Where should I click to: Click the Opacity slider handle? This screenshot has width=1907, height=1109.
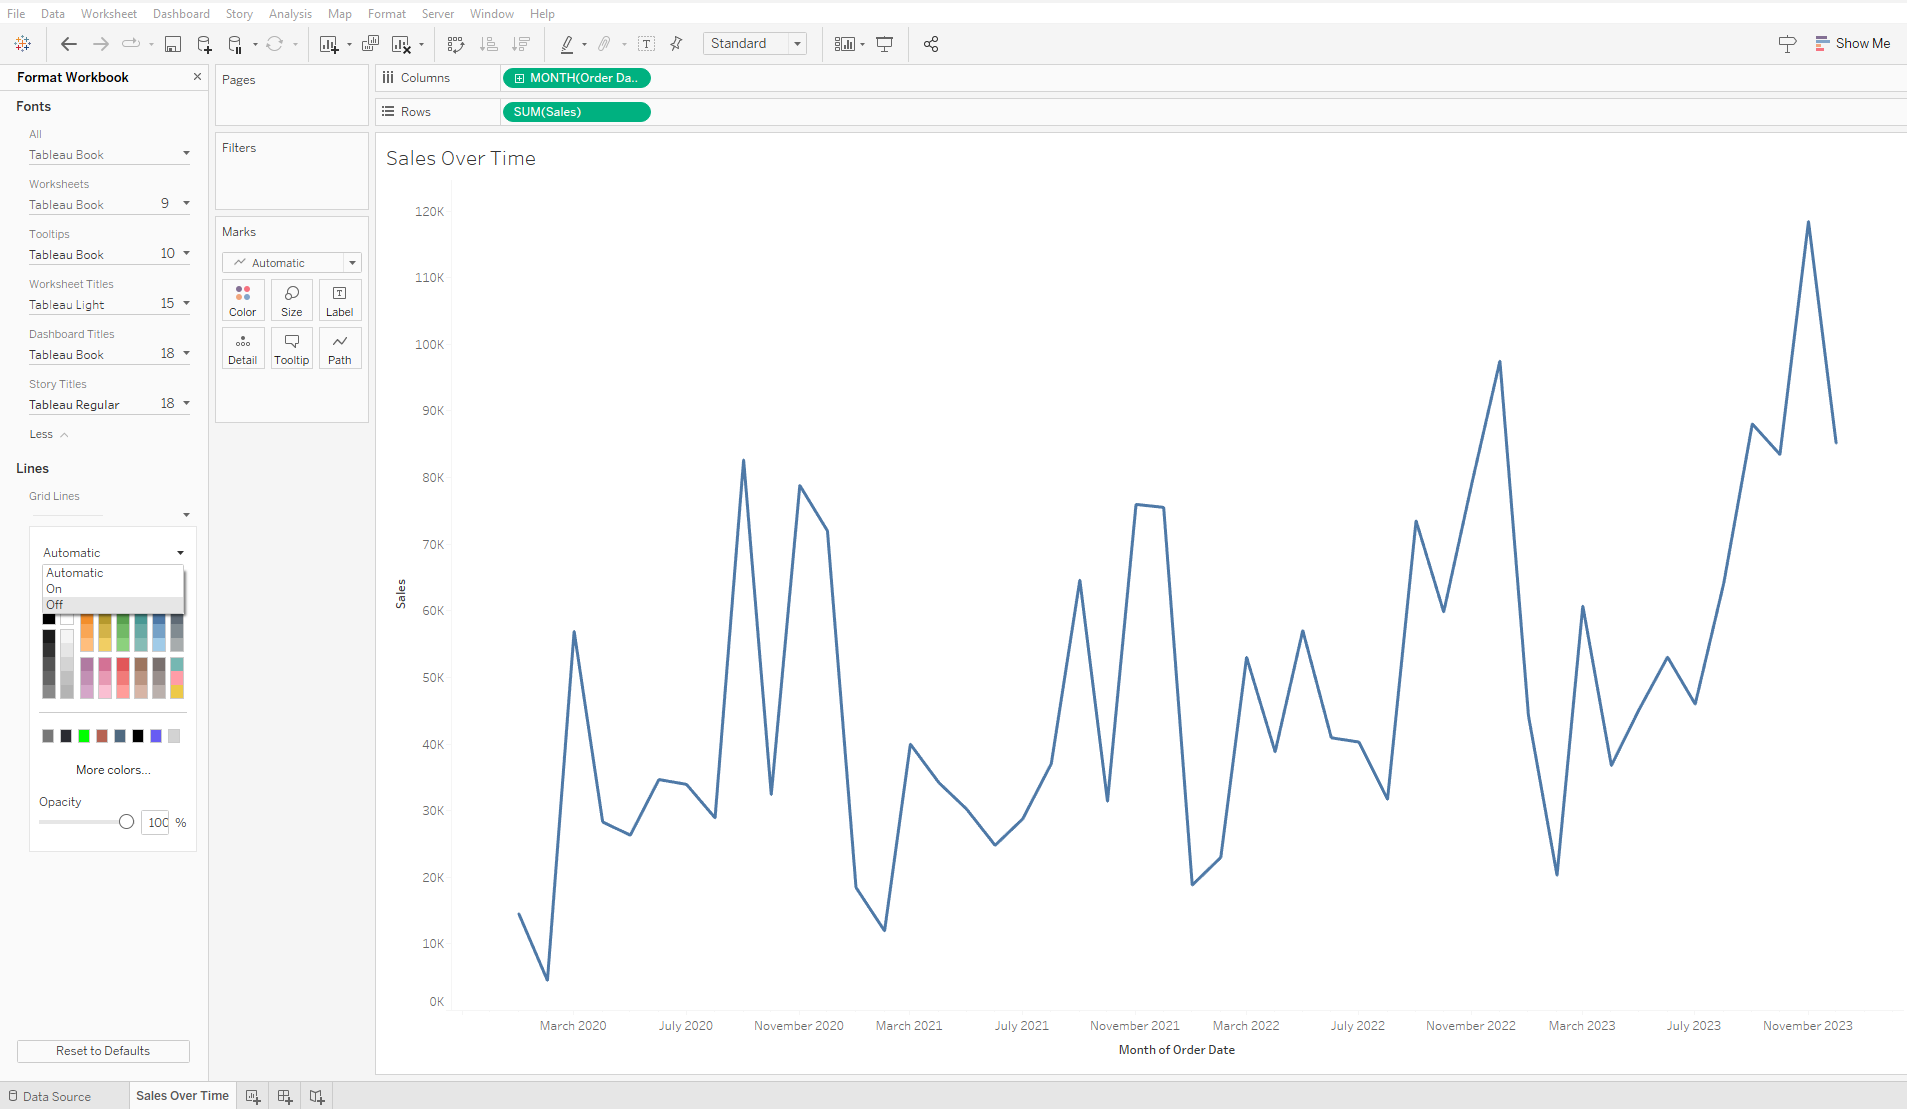126,822
